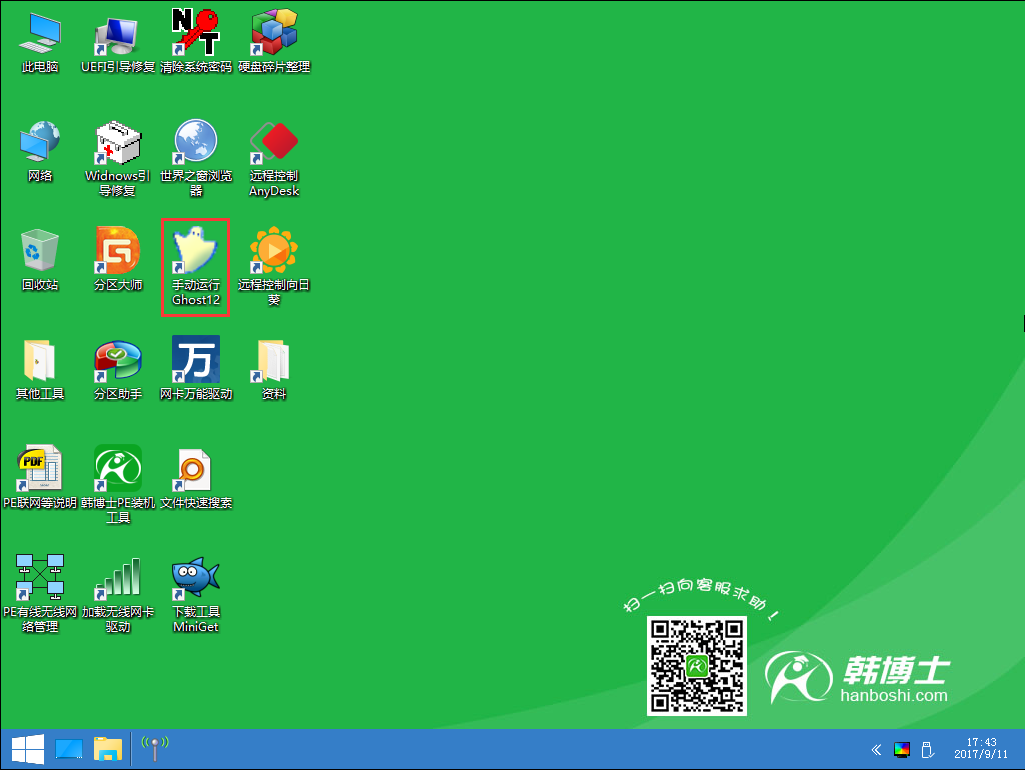The height and width of the screenshot is (770, 1025).
Task: Click the taskbar clock showing 17:43
Action: coord(981,749)
